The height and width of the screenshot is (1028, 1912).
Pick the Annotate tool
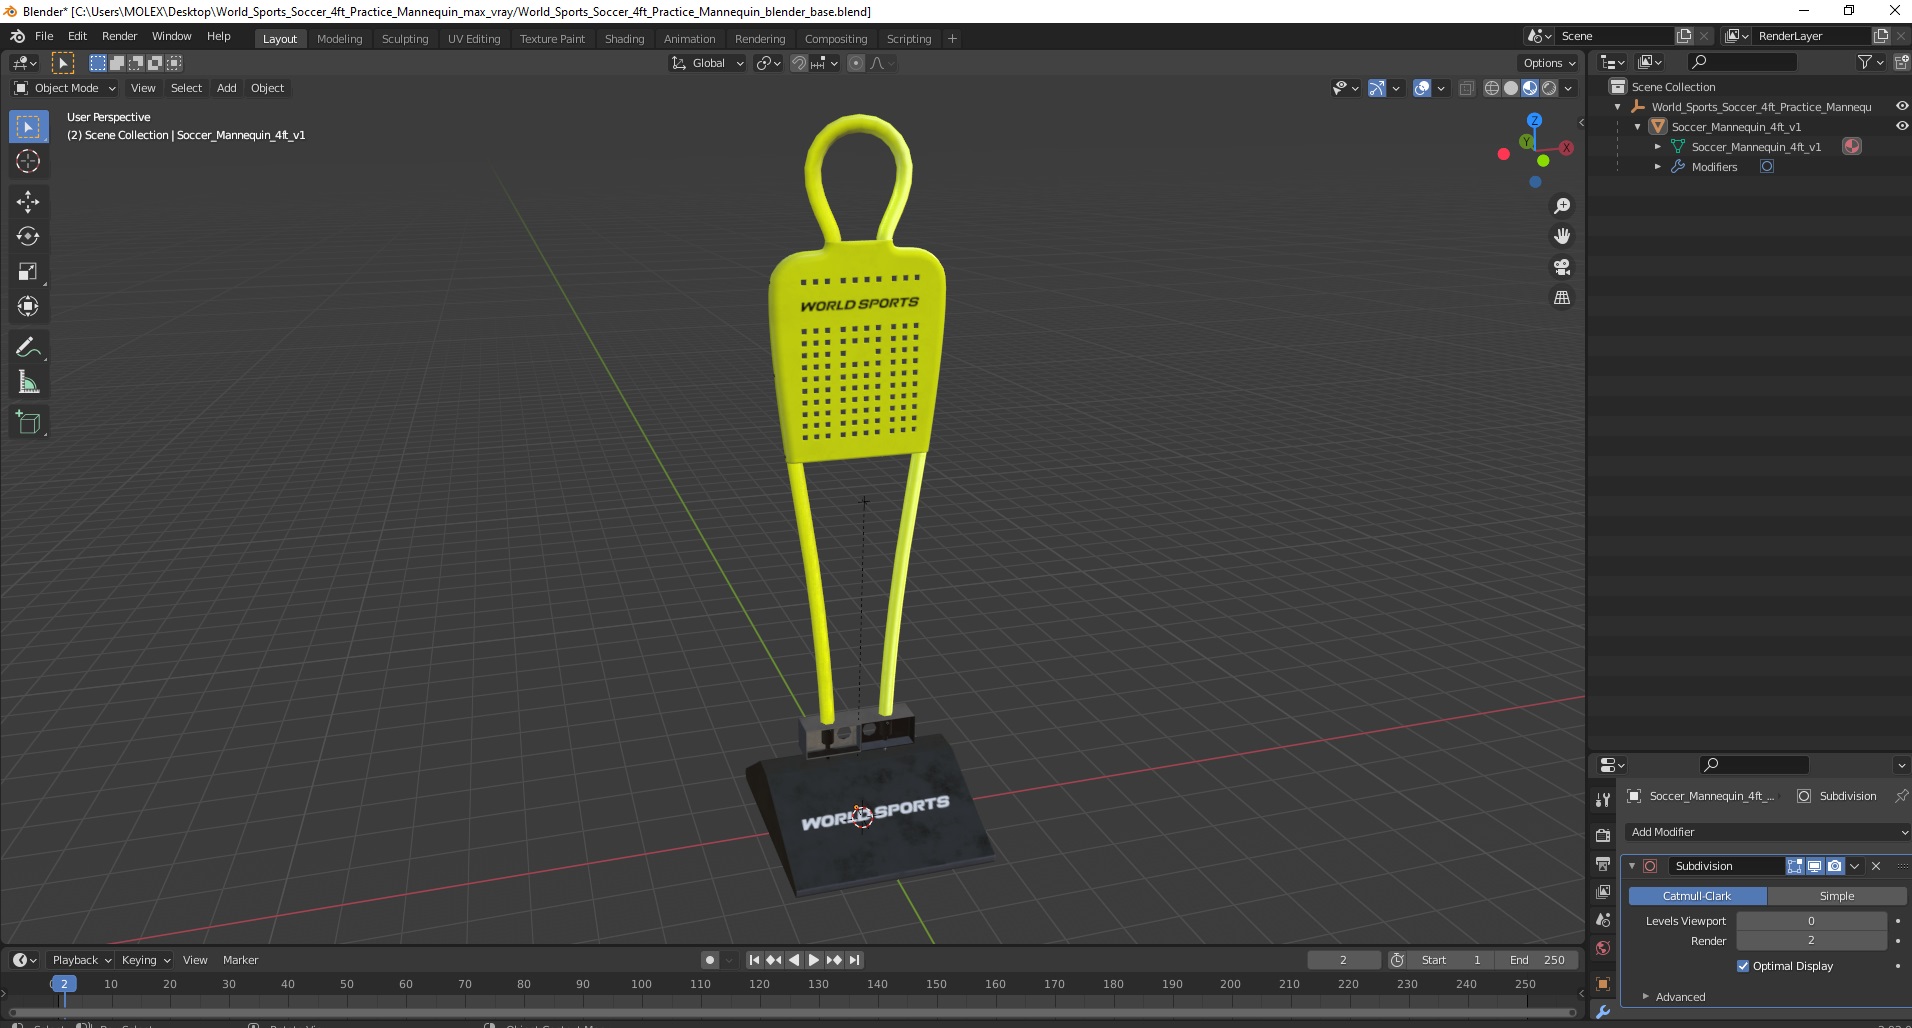pyautogui.click(x=28, y=348)
